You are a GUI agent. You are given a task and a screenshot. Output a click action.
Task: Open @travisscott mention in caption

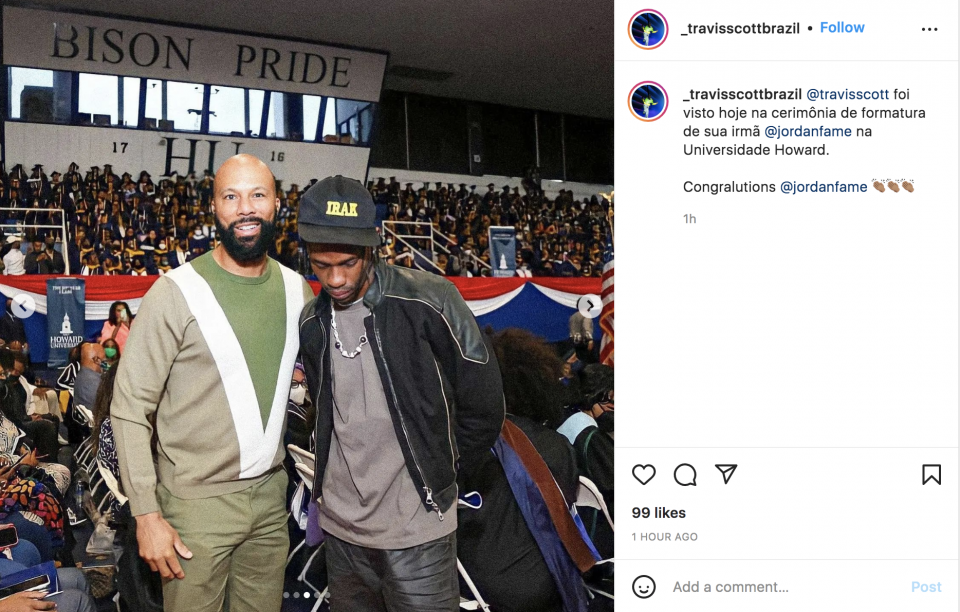(x=847, y=94)
